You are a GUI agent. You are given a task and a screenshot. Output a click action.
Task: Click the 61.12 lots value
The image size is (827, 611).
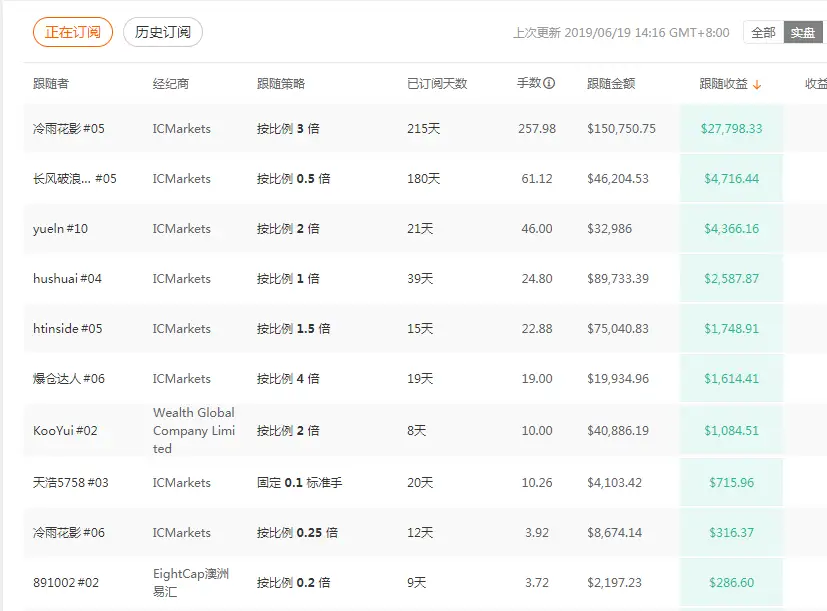[x=537, y=179]
